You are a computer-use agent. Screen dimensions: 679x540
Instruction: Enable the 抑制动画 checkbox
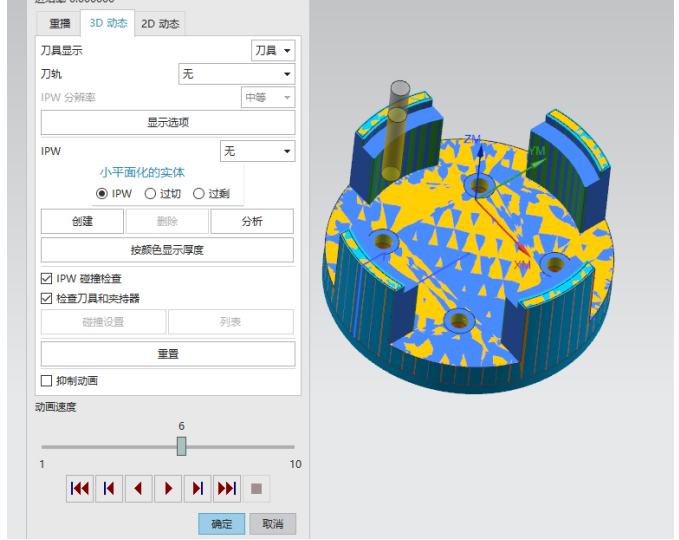click(x=46, y=381)
